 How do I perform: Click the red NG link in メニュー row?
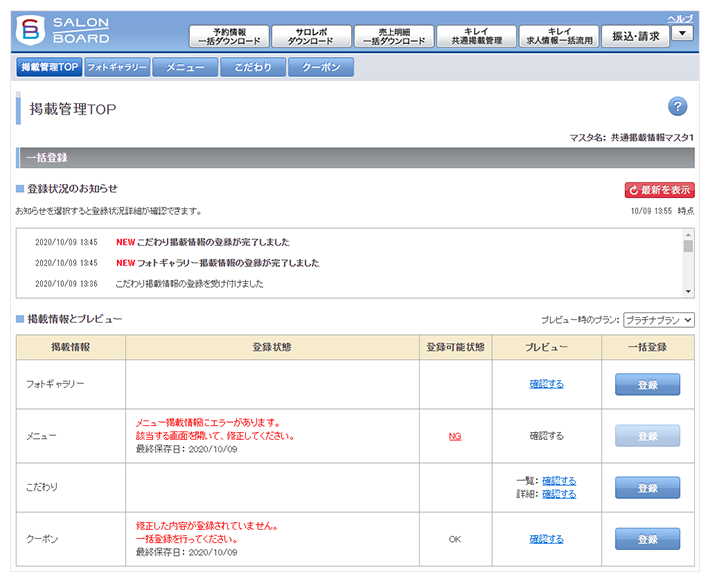455,436
